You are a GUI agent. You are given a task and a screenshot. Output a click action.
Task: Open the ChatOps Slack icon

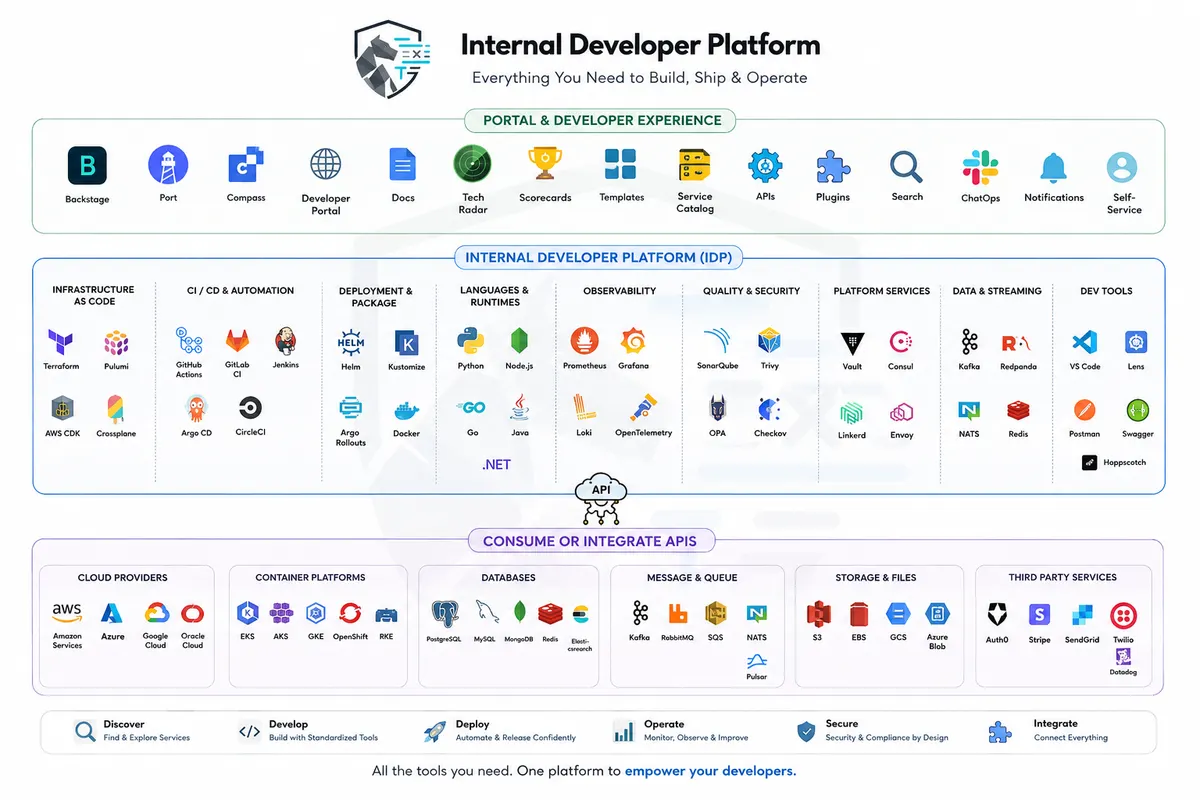[x=980, y=166]
